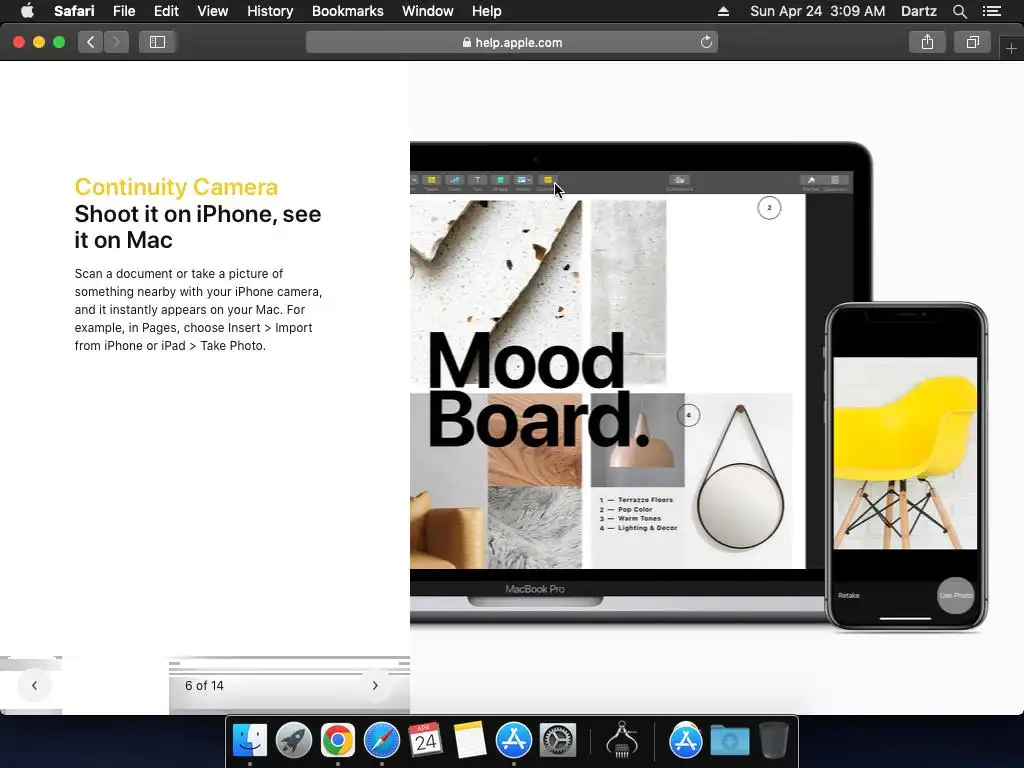1024x768 pixels.
Task: Open Launchpad from the Dock
Action: (294, 741)
